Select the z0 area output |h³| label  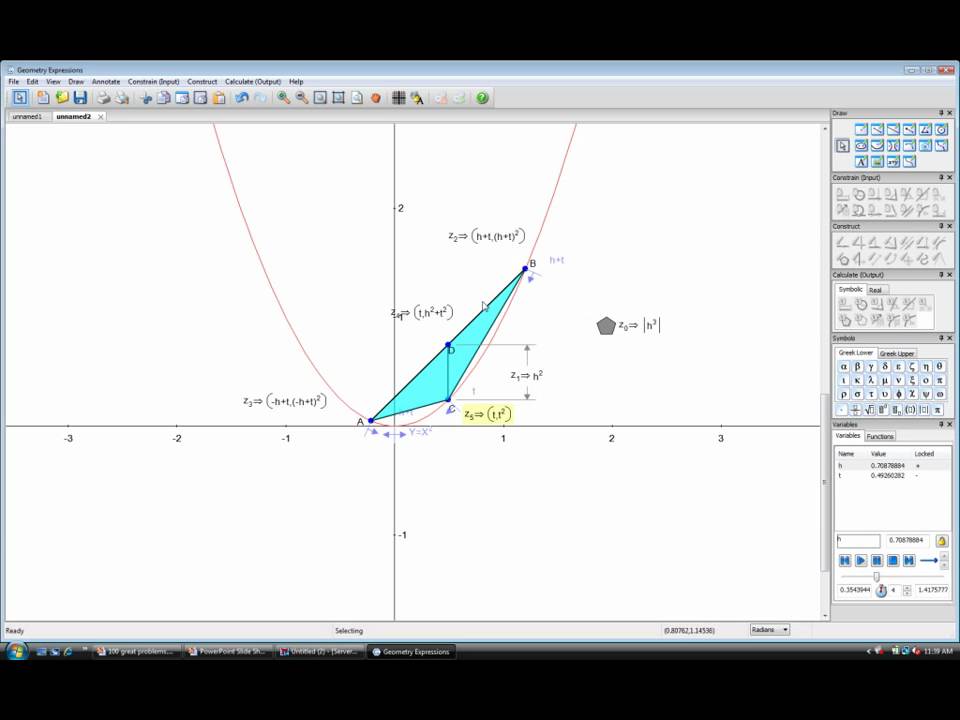(639, 325)
